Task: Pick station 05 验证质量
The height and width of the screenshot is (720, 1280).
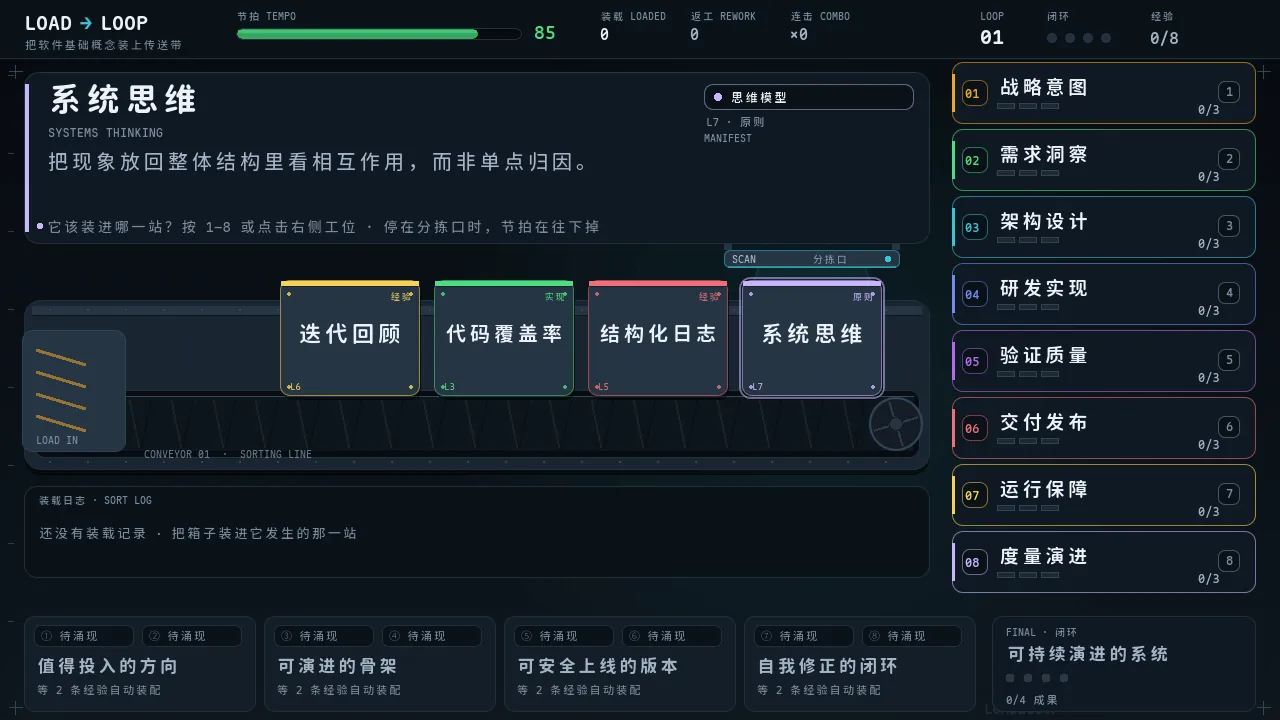Action: [1104, 361]
